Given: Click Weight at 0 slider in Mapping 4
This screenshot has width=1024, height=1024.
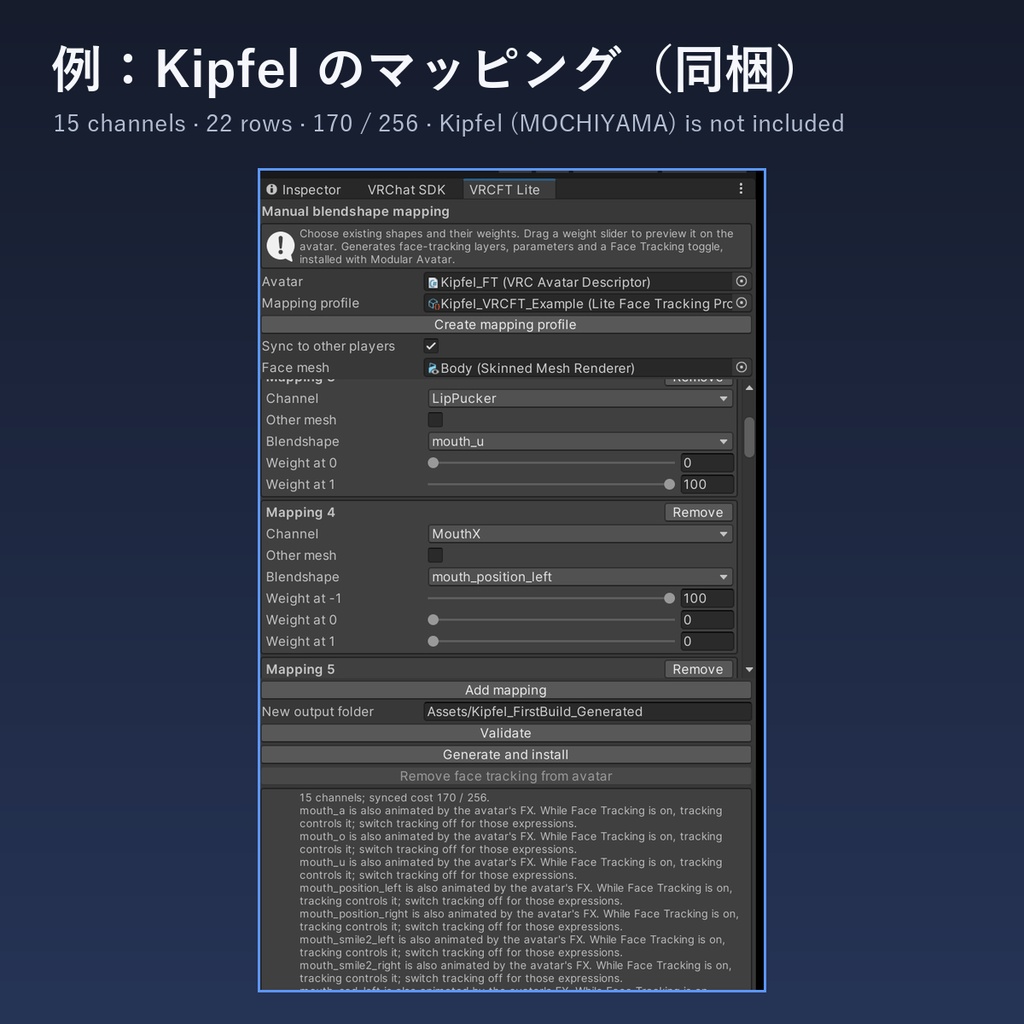Looking at the screenshot, I should tap(551, 620).
